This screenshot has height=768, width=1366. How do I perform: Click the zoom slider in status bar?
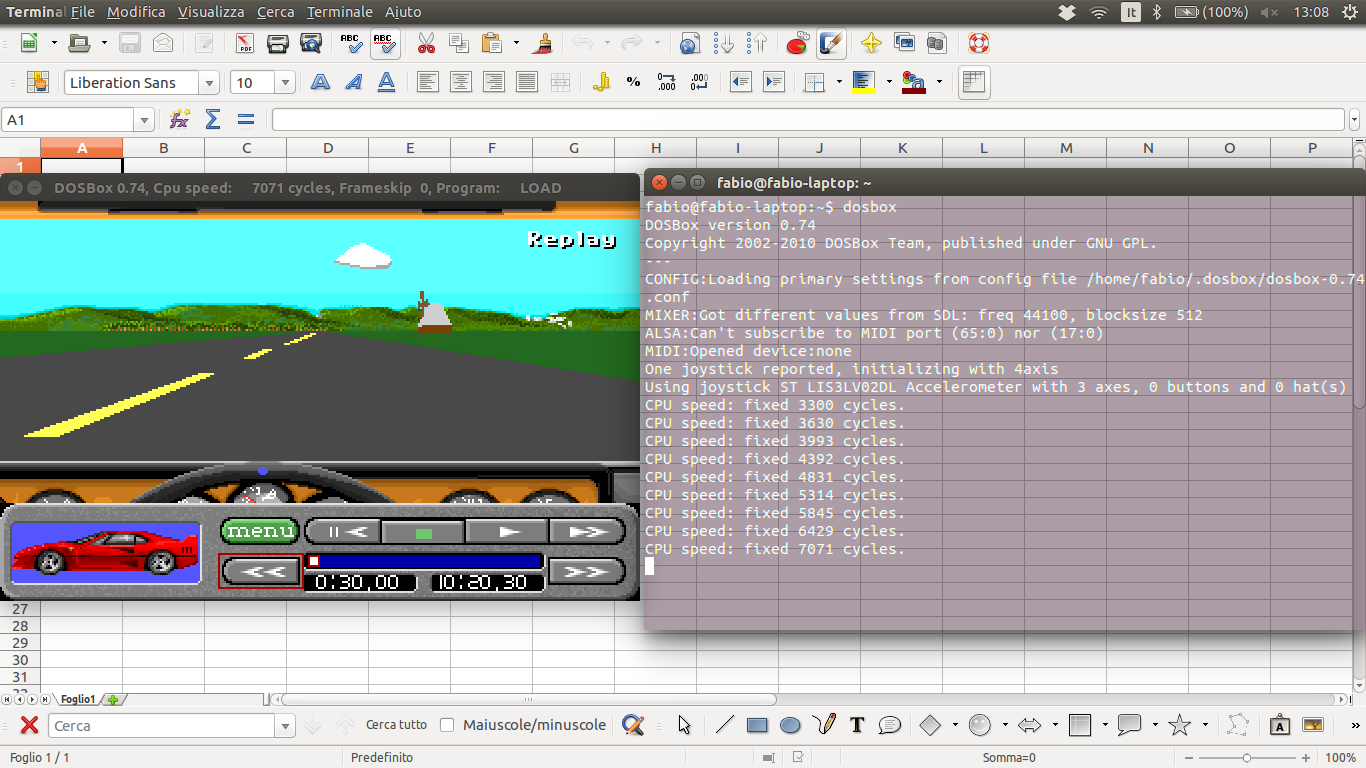click(x=1246, y=758)
